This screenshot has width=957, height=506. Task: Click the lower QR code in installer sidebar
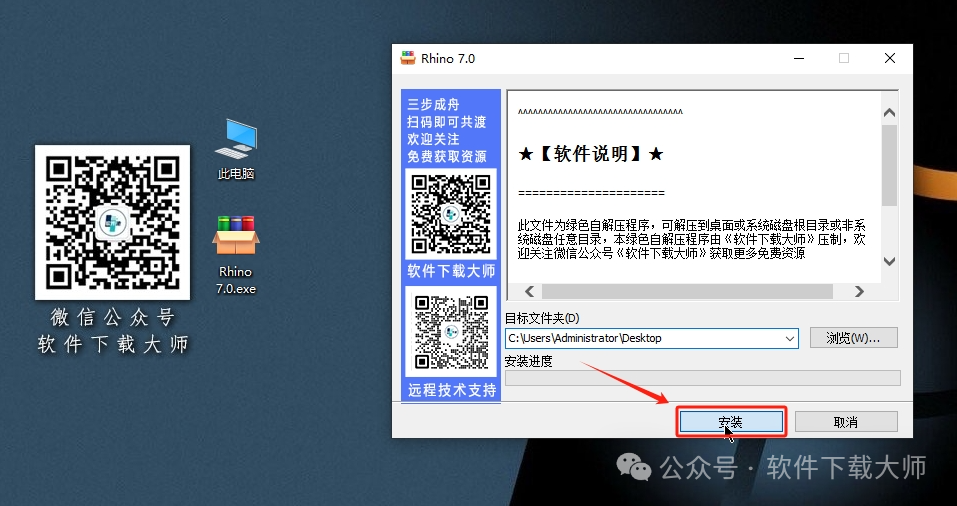click(451, 331)
